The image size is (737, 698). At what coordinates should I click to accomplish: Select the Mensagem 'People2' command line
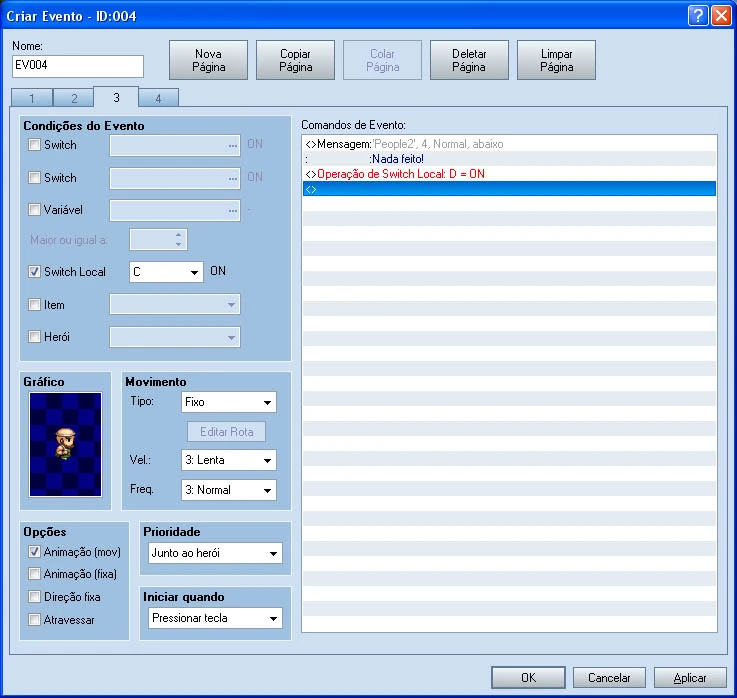click(510, 144)
